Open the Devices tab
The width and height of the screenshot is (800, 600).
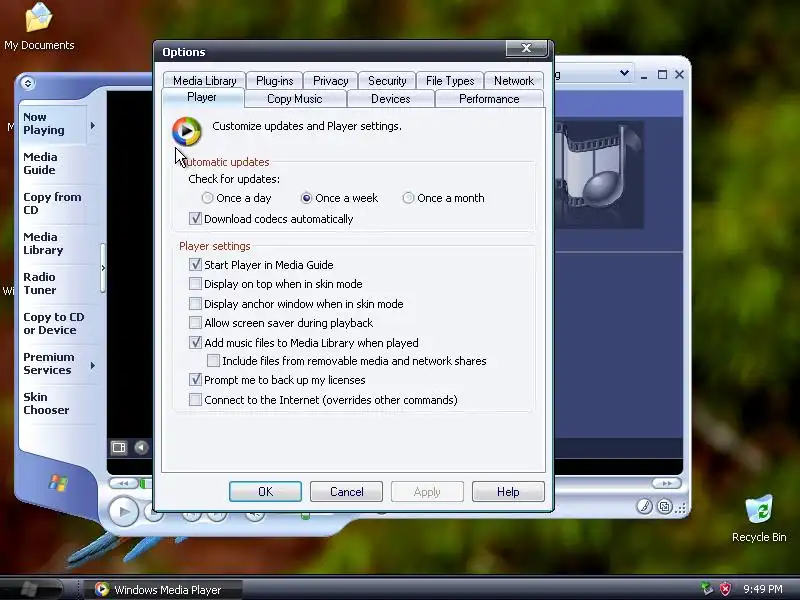pyautogui.click(x=391, y=99)
